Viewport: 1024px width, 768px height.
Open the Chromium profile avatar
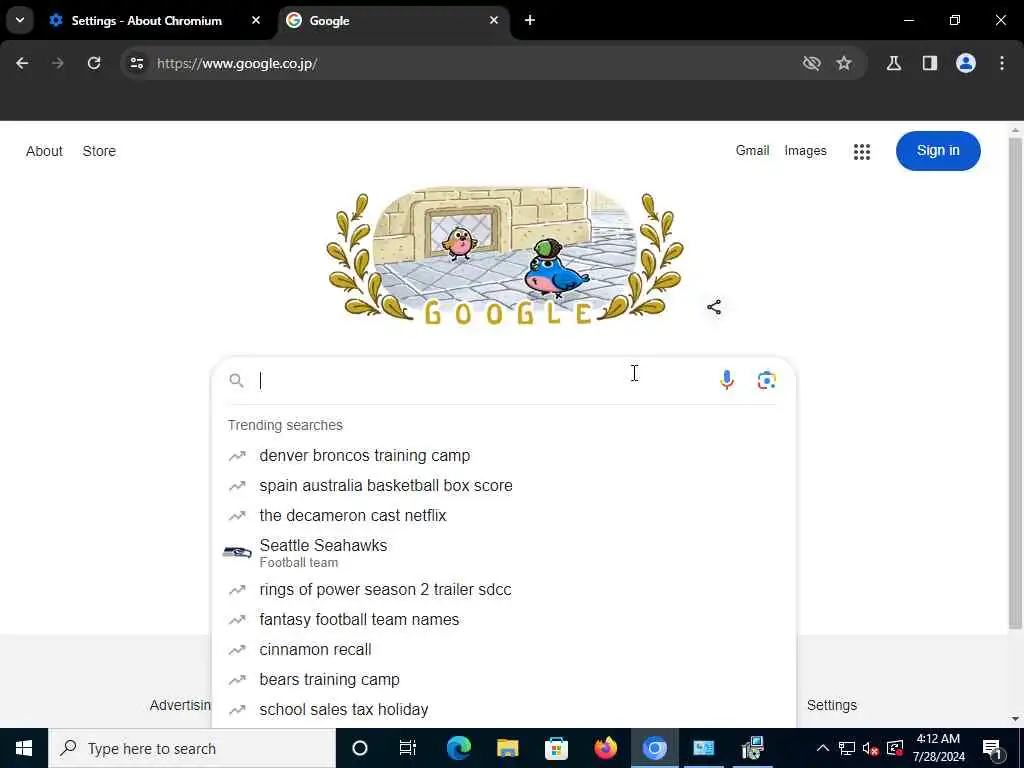(965, 63)
